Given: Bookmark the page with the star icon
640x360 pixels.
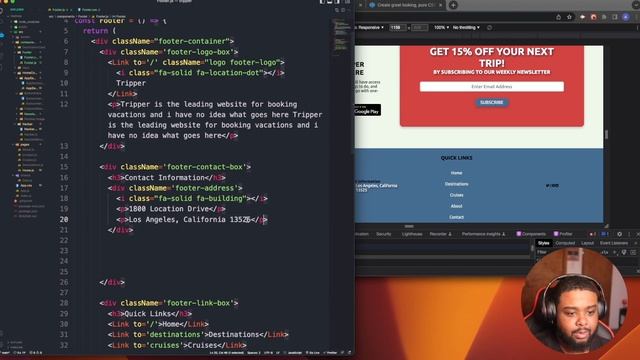Looking at the screenshot, I should (569, 17).
